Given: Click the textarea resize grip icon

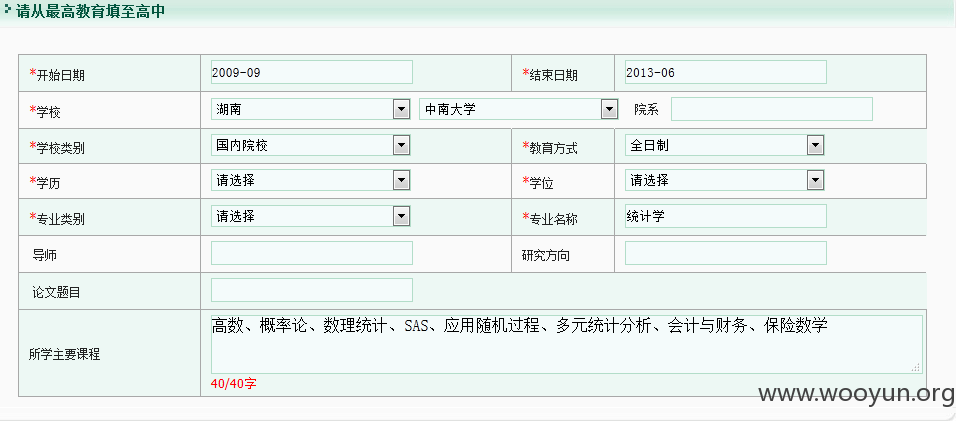Looking at the screenshot, I should (x=916, y=367).
